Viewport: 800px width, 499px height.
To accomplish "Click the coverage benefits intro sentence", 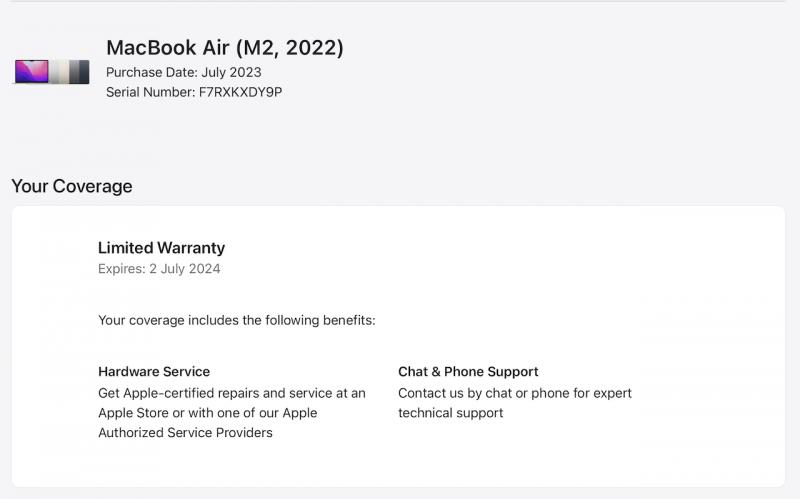I will coord(236,320).
